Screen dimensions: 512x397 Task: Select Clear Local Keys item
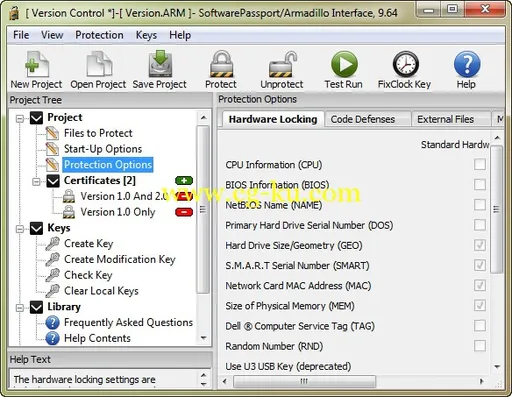[101, 291]
